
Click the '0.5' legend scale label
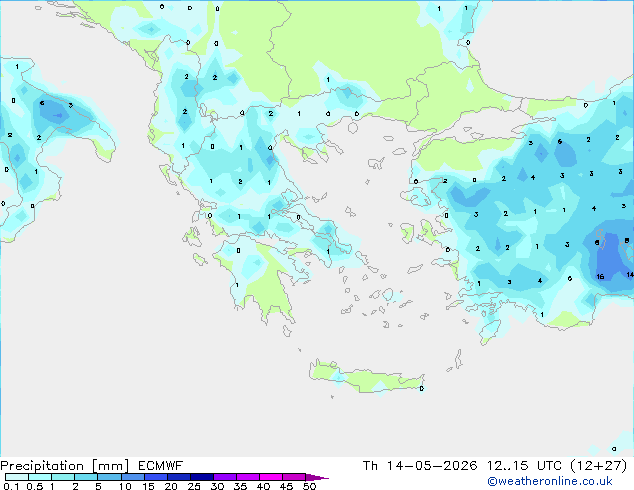click(35, 486)
